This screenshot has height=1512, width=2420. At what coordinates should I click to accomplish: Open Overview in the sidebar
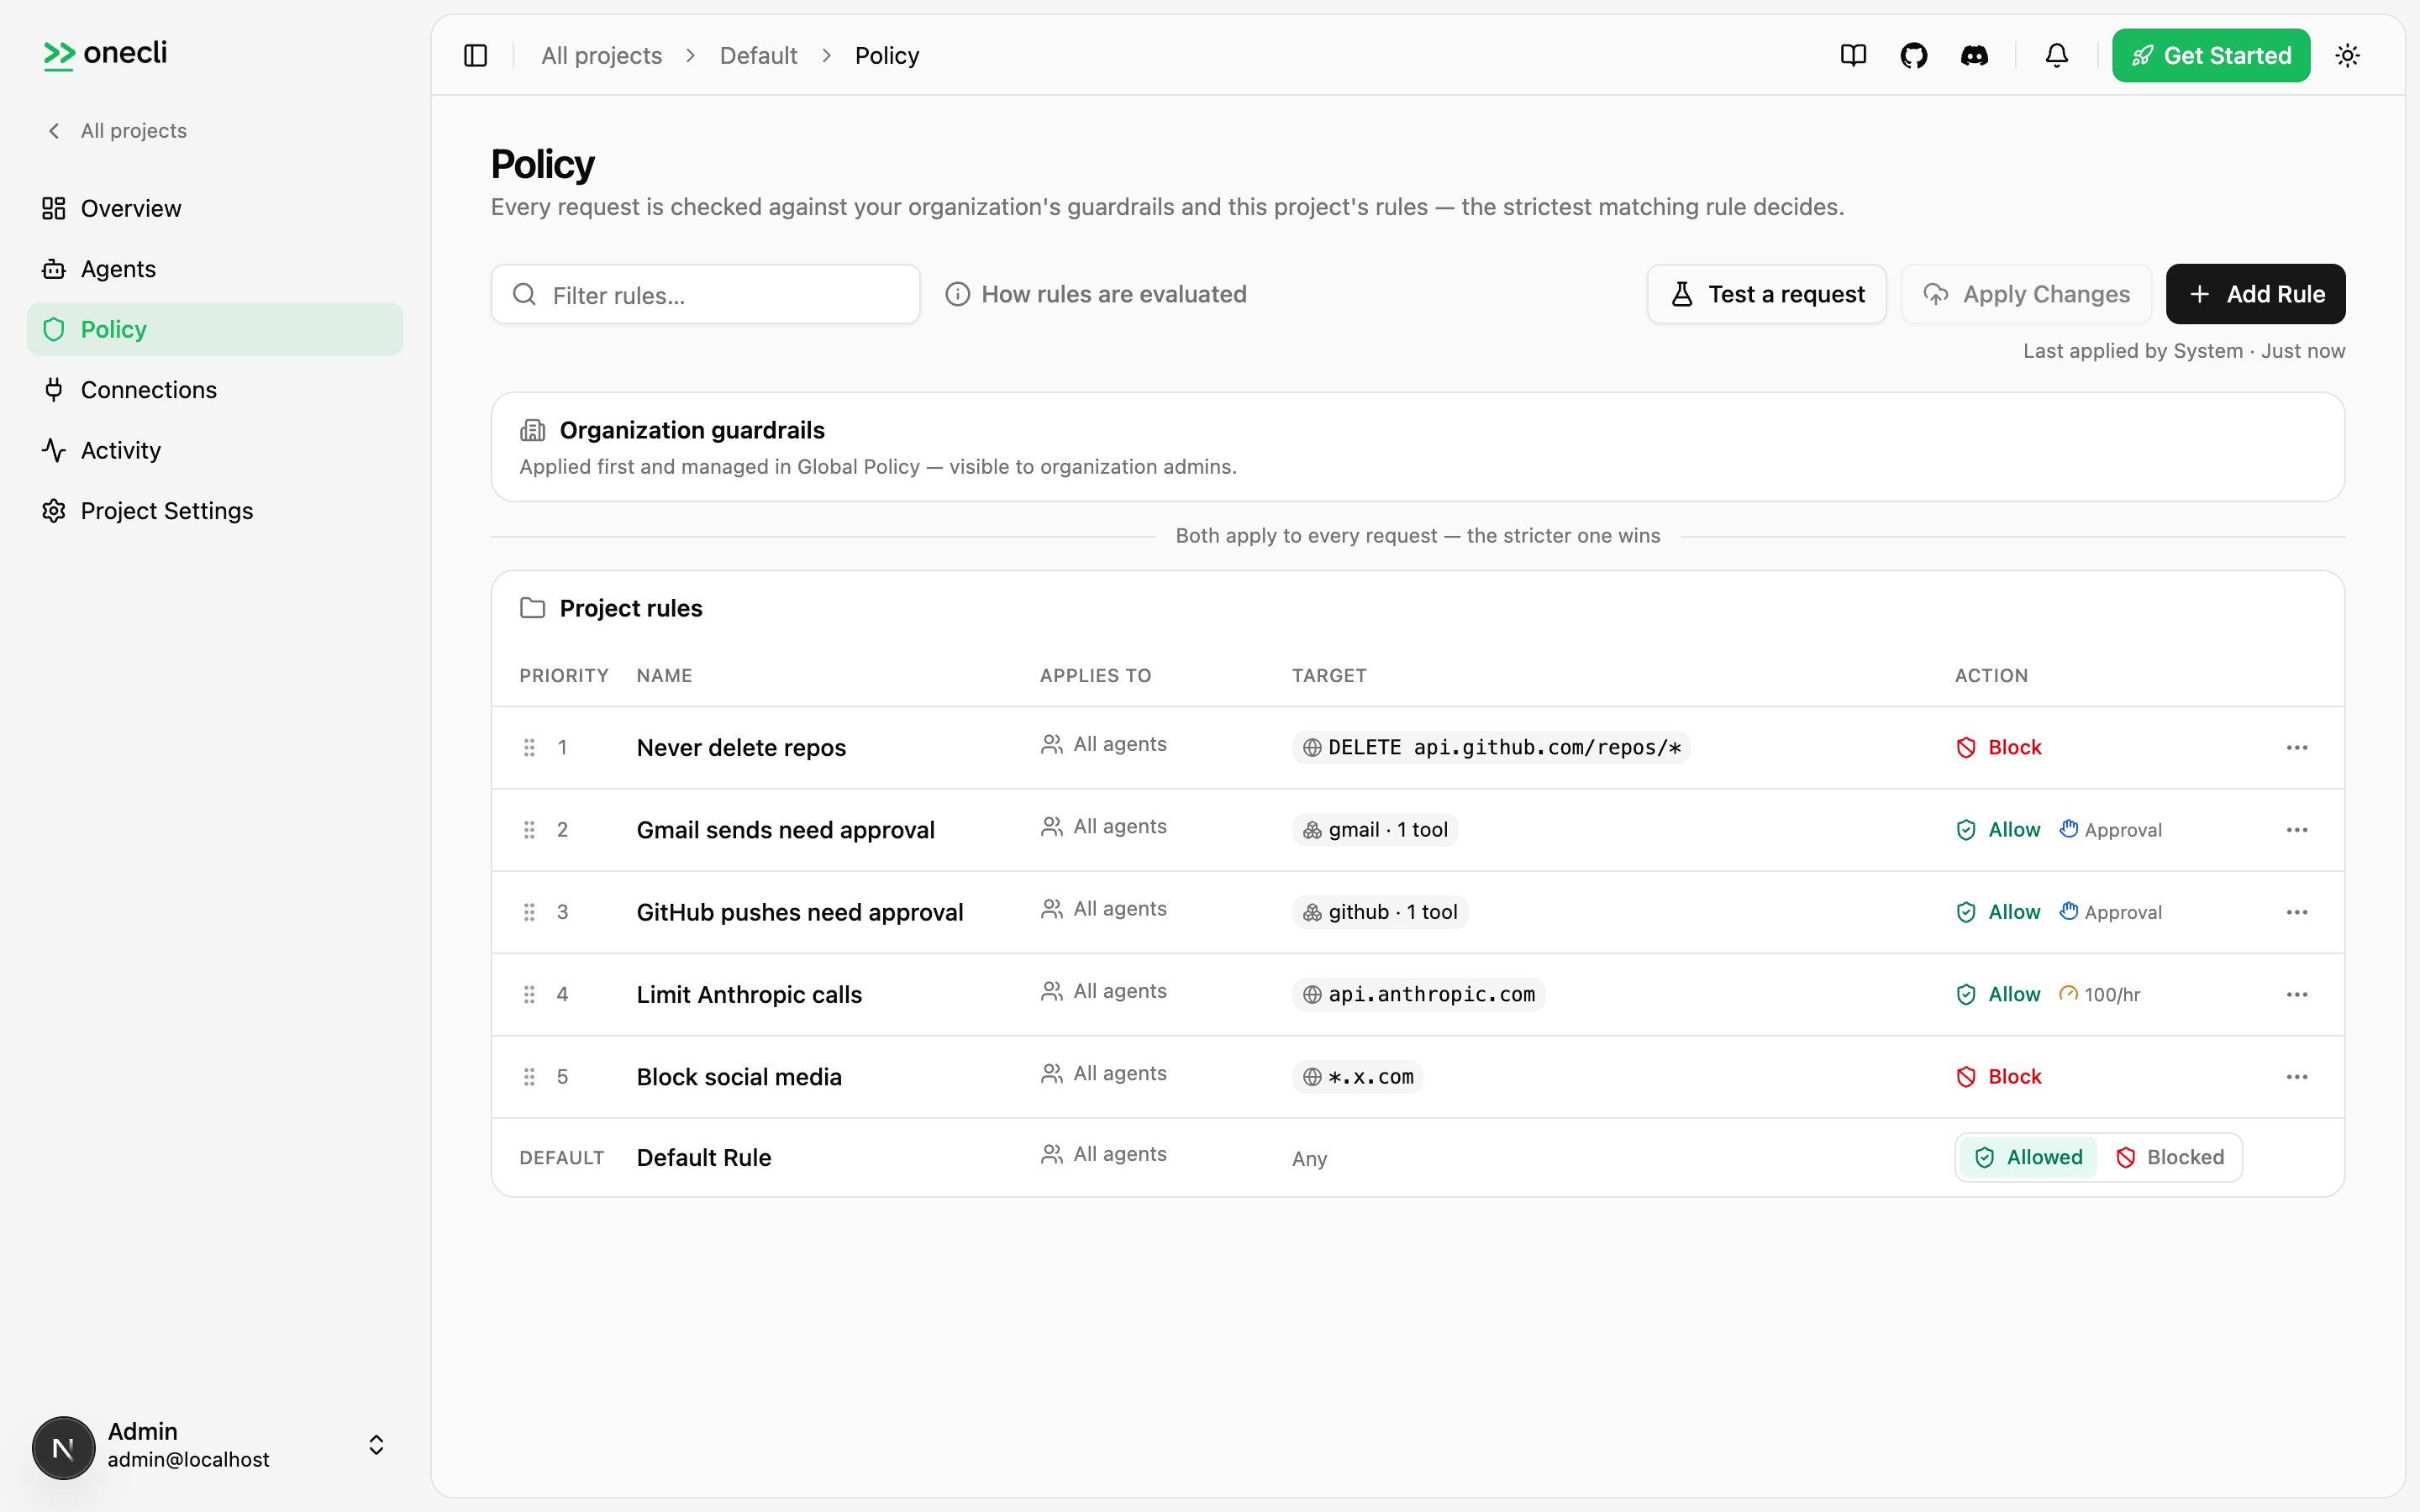(215, 208)
